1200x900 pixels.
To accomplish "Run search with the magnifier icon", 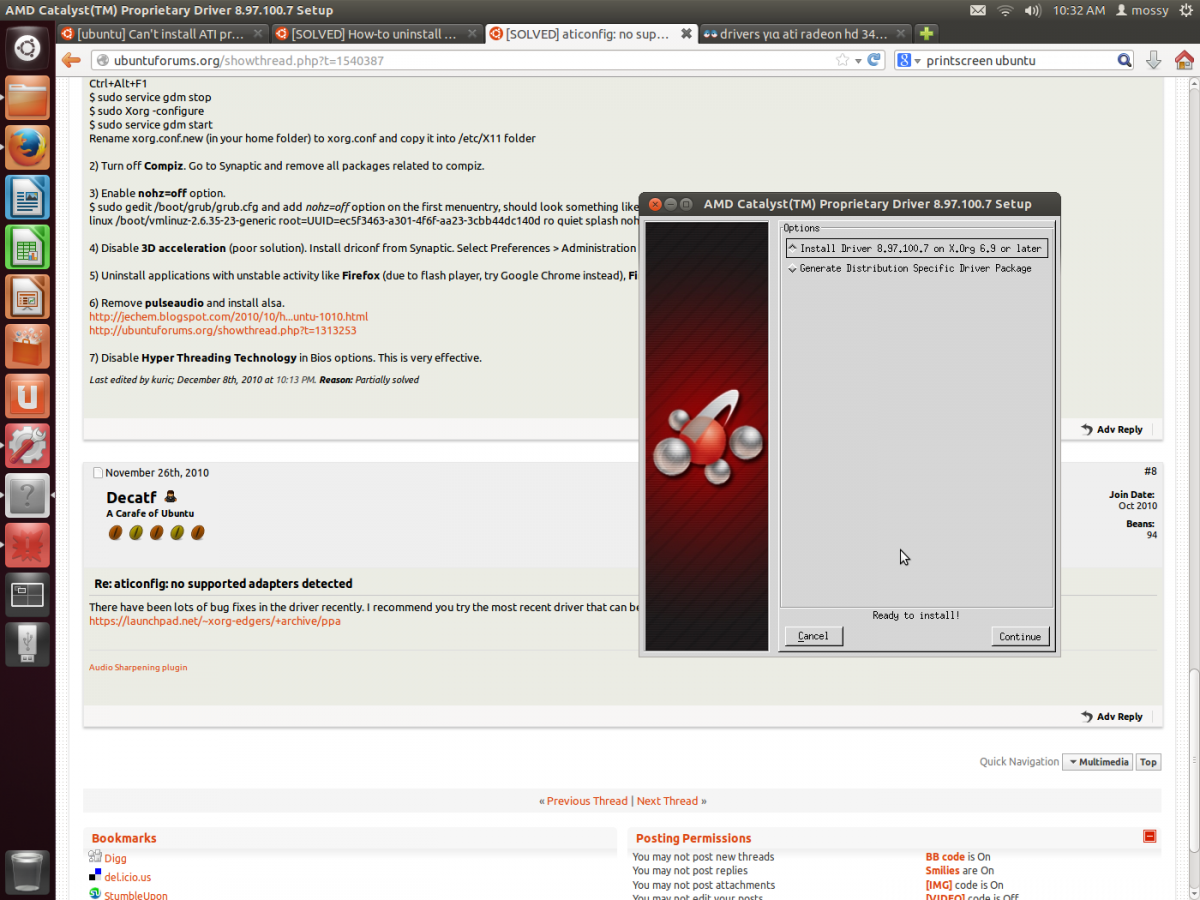I will point(1125,60).
